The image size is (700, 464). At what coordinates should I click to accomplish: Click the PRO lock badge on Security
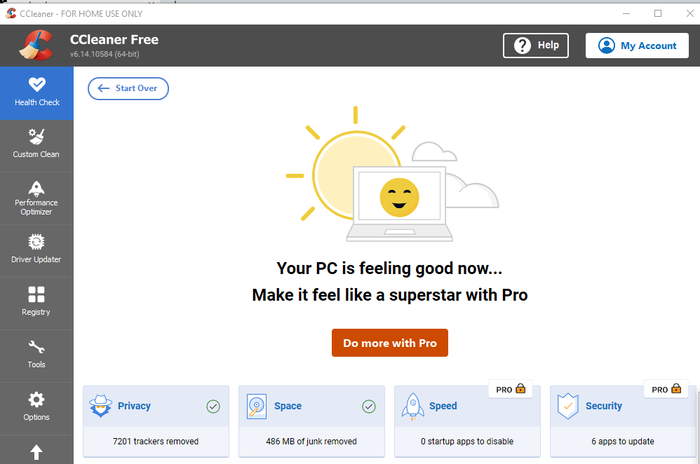666,389
